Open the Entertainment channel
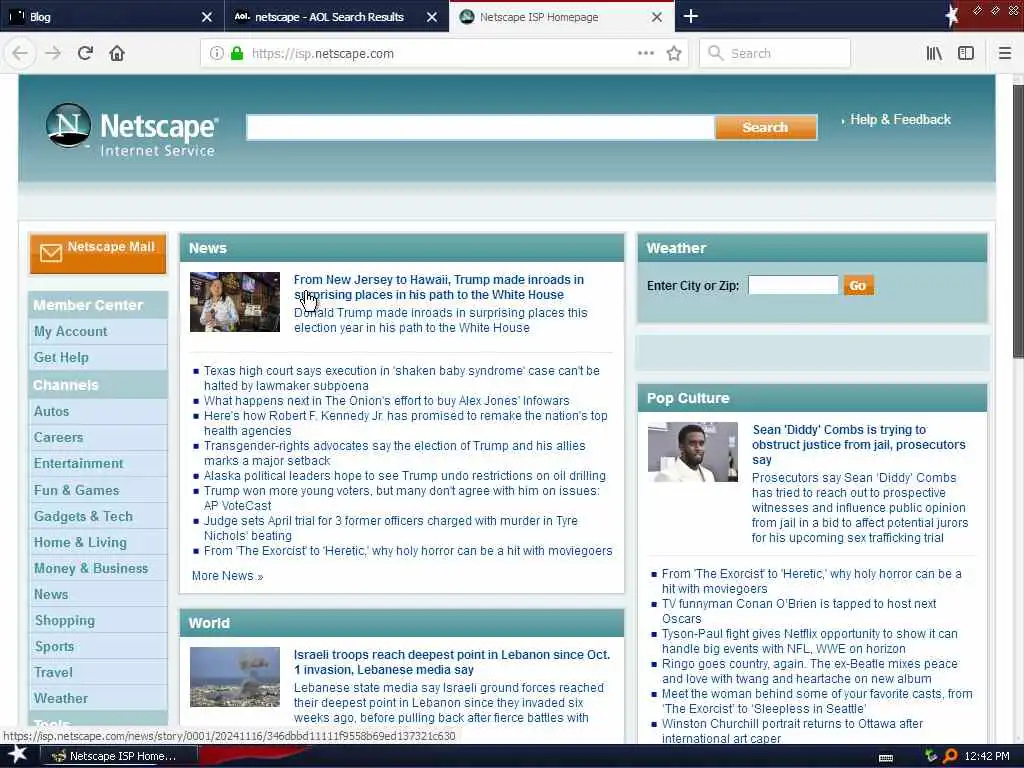This screenshot has width=1024, height=768. tap(78, 464)
